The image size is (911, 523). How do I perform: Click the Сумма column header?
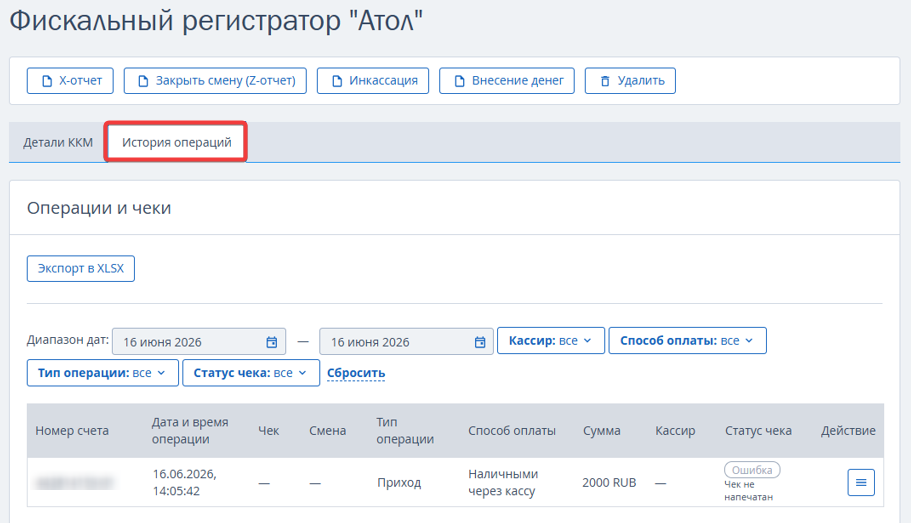[x=602, y=431]
